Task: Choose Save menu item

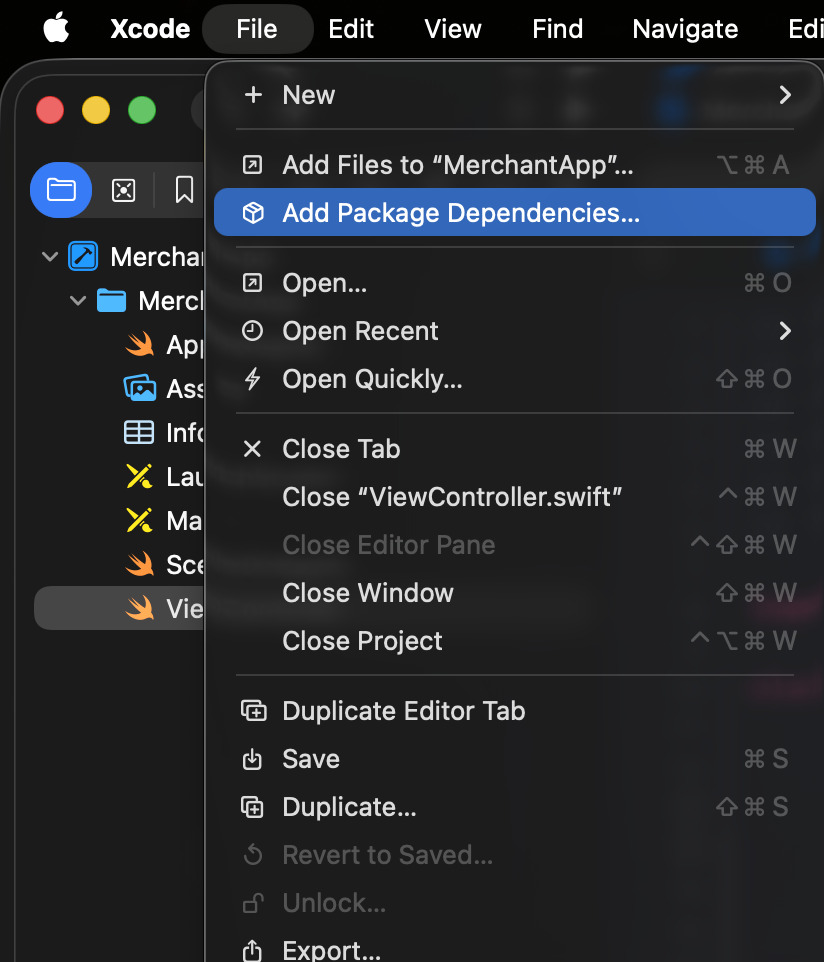Action: (515, 759)
